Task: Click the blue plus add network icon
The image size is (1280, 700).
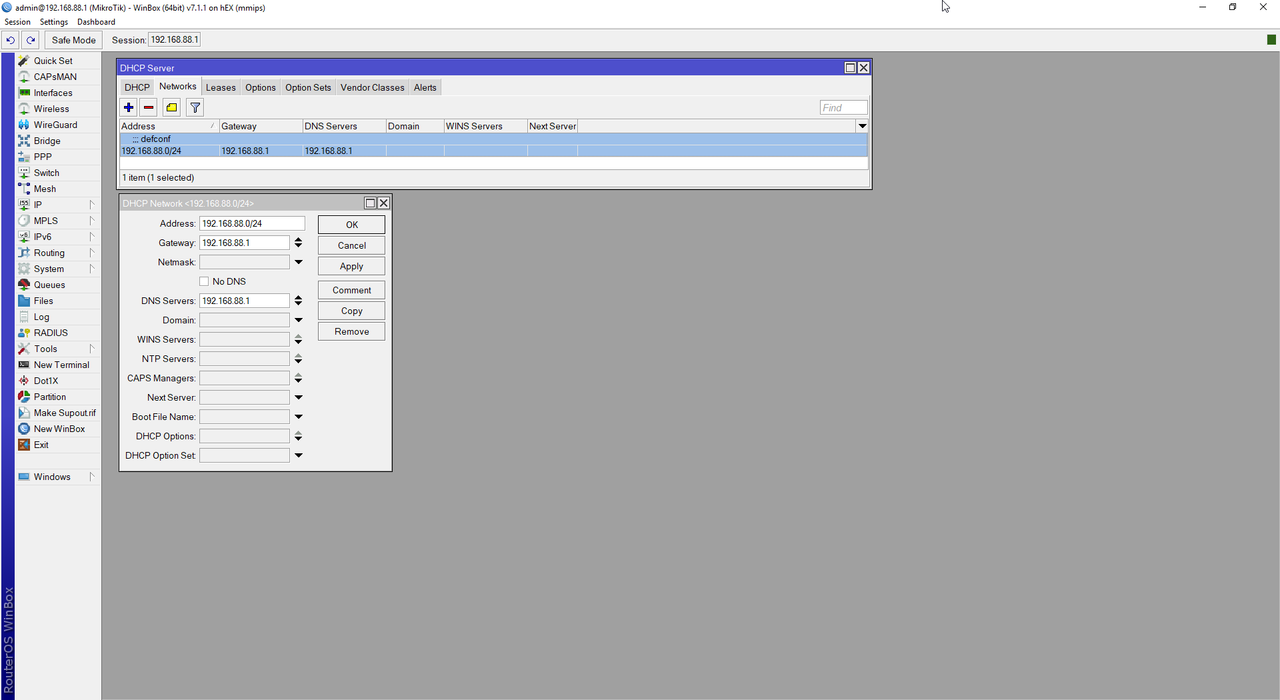Action: pos(128,107)
